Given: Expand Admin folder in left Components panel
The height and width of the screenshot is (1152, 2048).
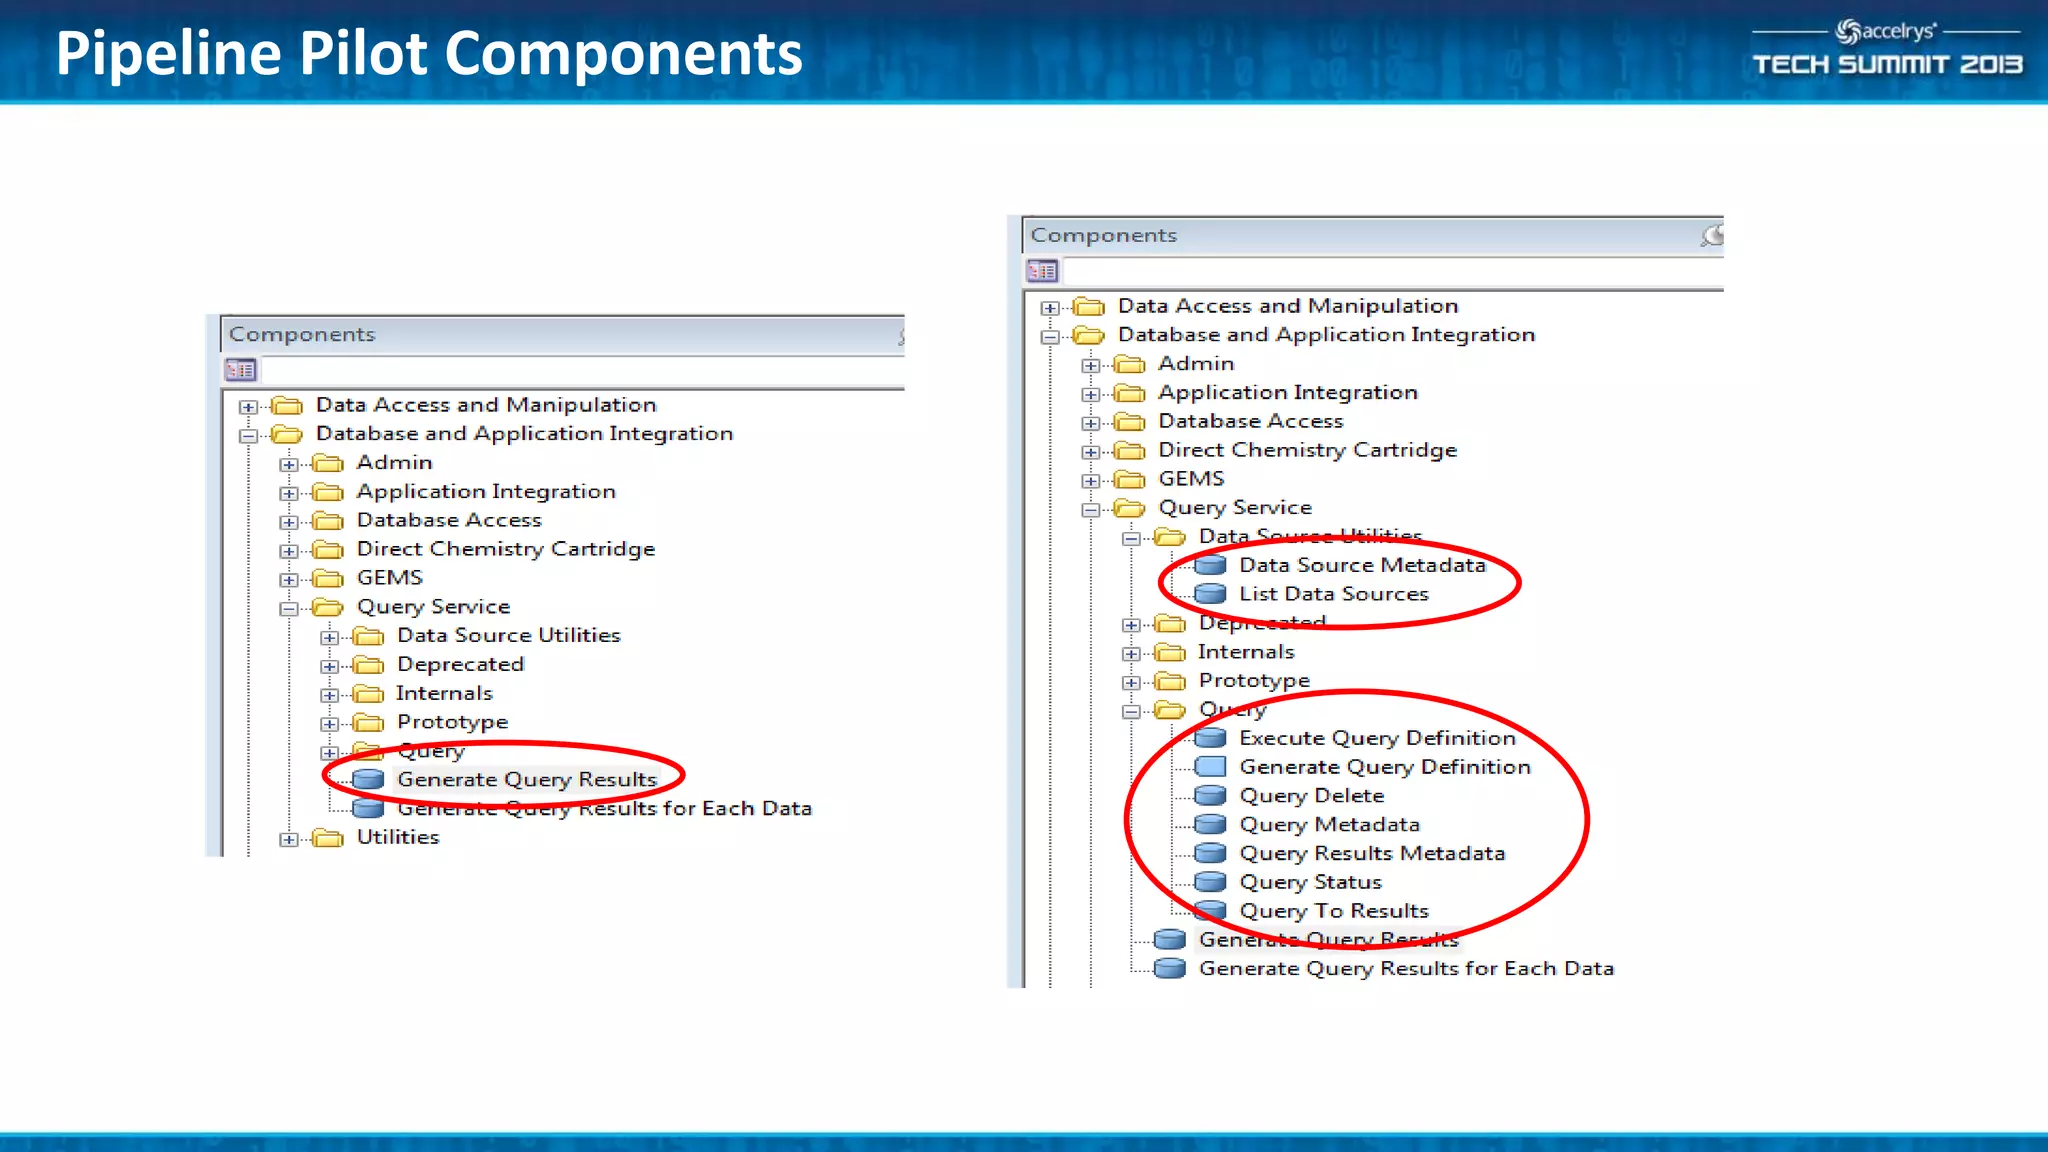Looking at the screenshot, I should coord(289,465).
